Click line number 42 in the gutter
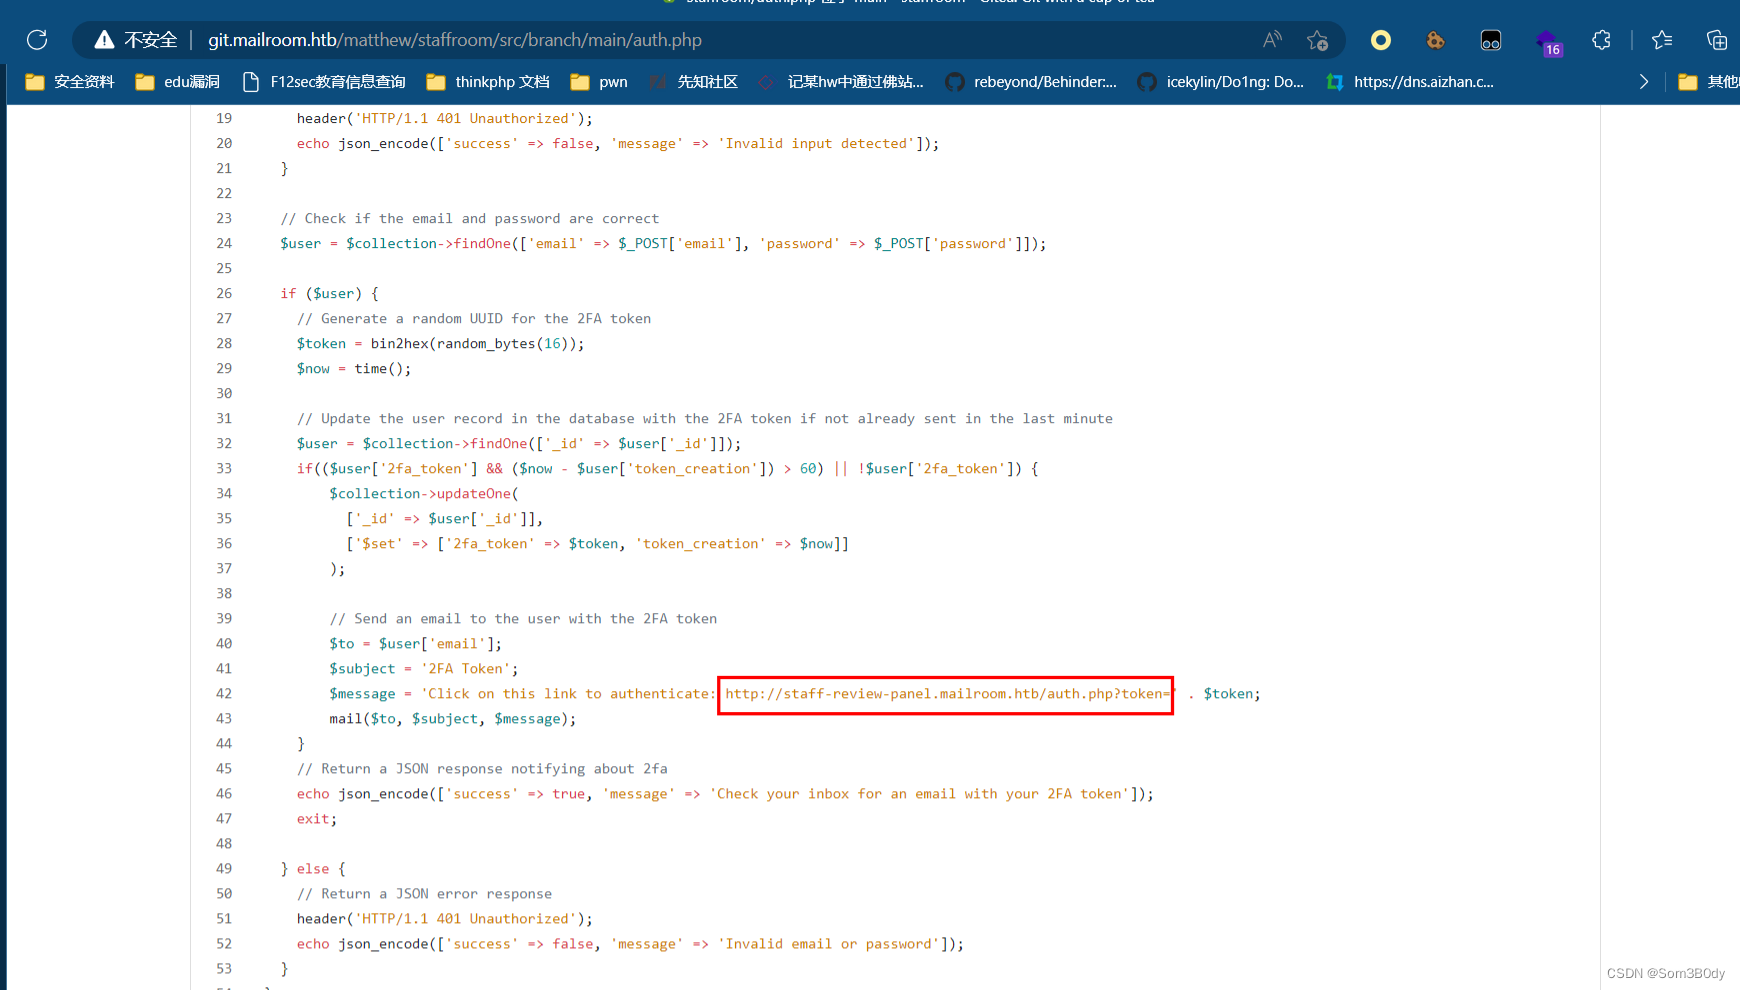1740x990 pixels. click(224, 694)
